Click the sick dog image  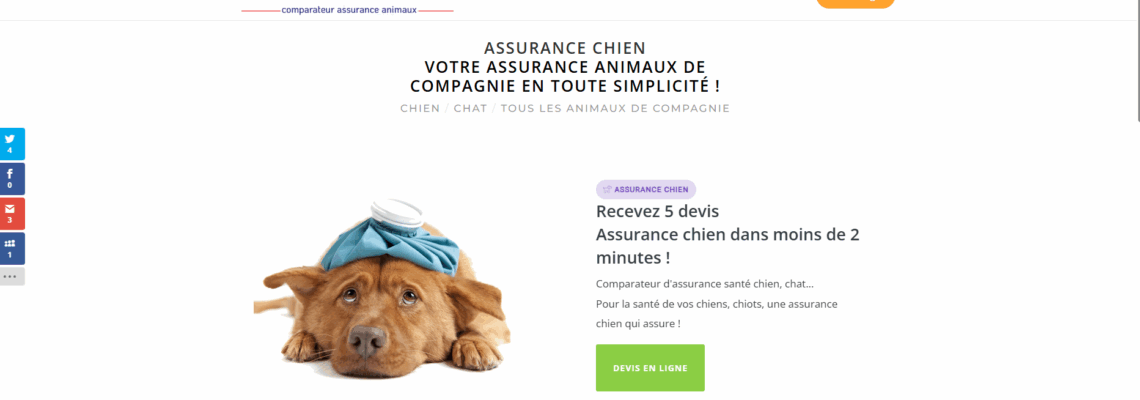pyautogui.click(x=382, y=289)
